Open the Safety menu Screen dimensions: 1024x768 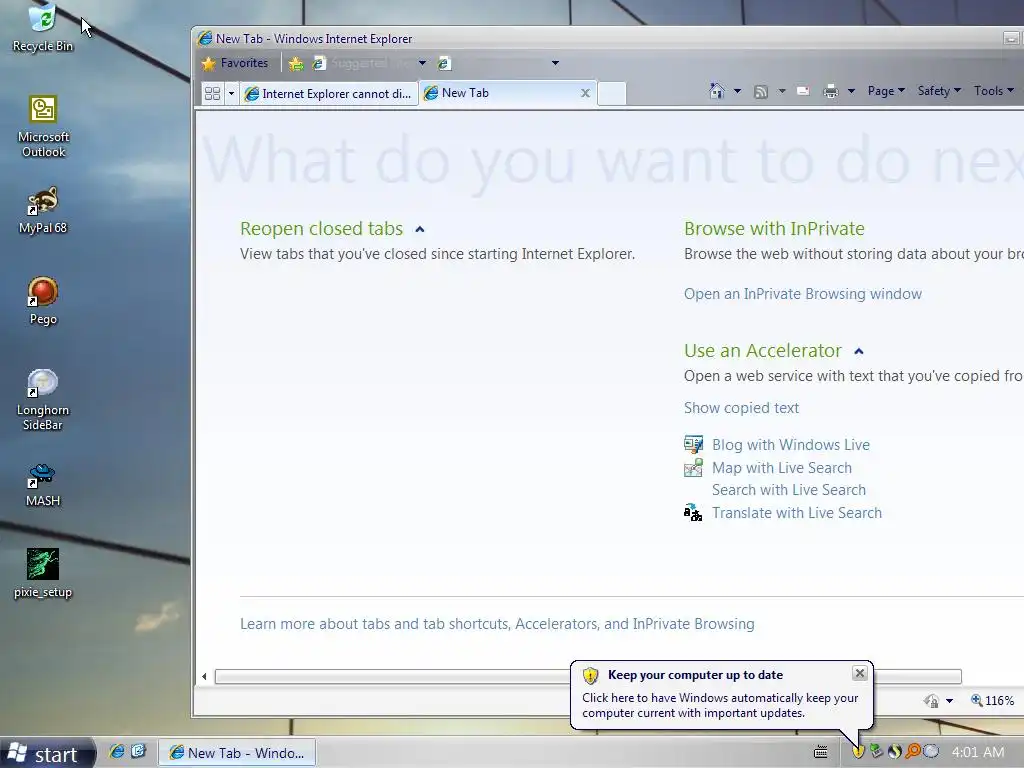point(939,91)
